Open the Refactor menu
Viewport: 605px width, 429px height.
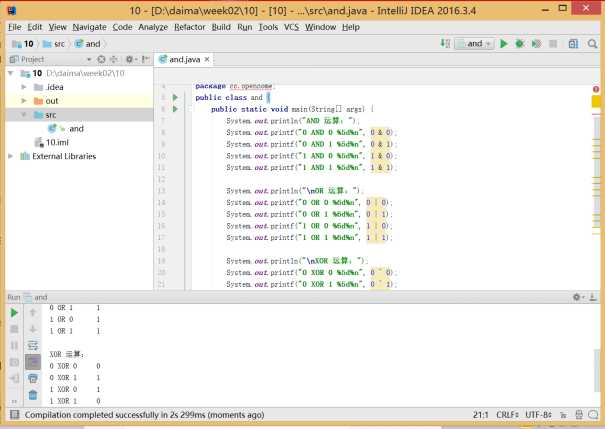pos(189,27)
